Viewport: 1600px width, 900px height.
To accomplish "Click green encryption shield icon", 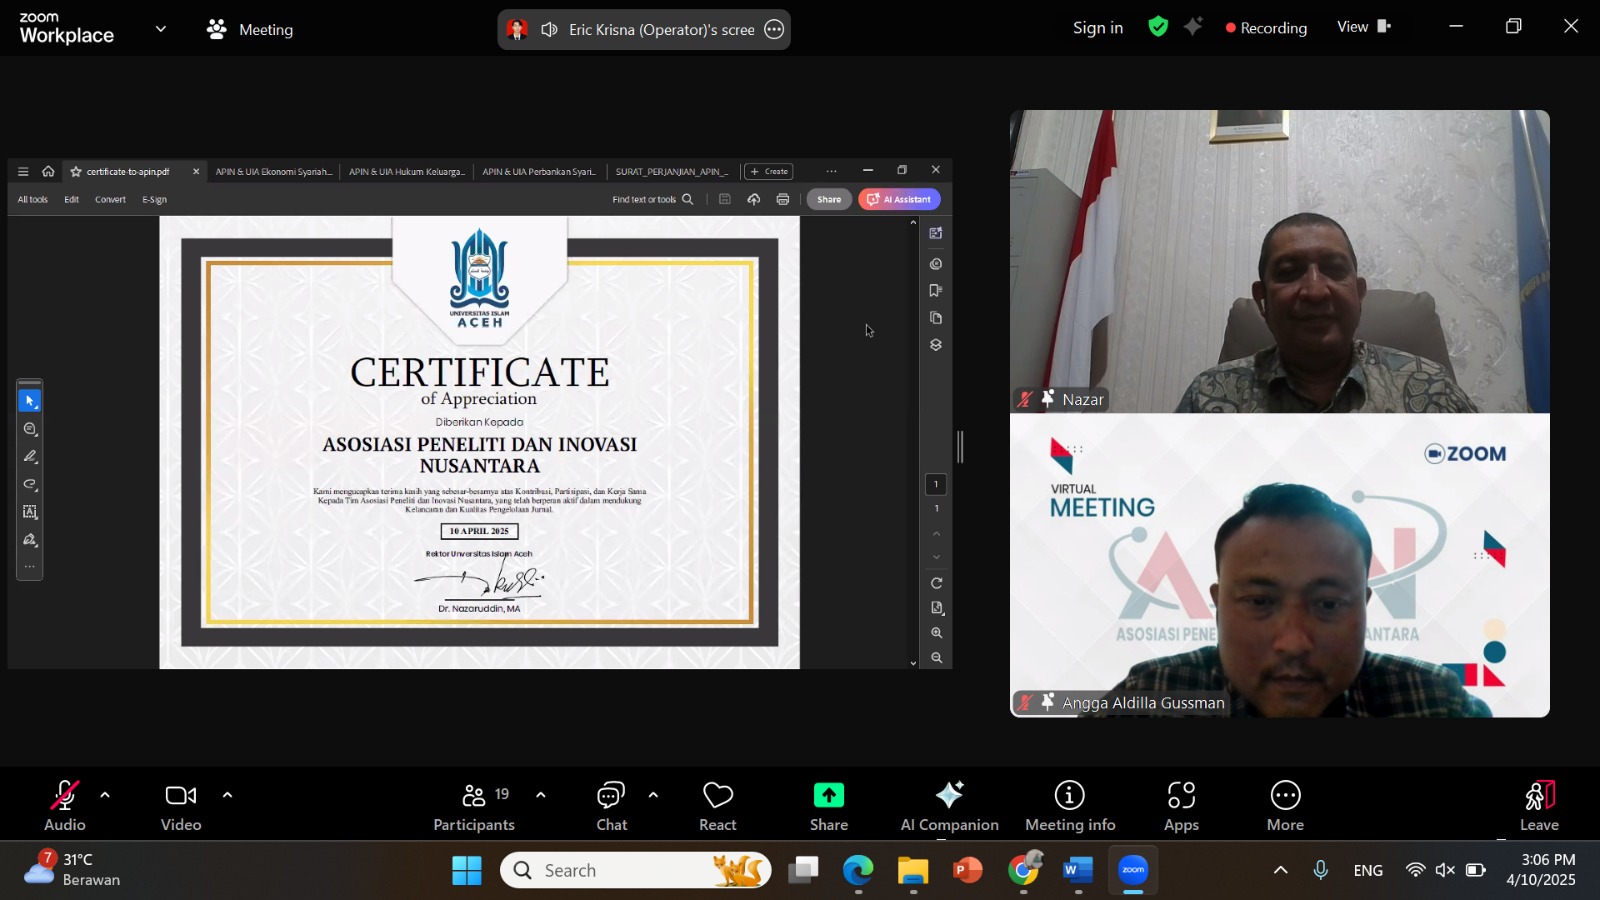I will point(1158,27).
